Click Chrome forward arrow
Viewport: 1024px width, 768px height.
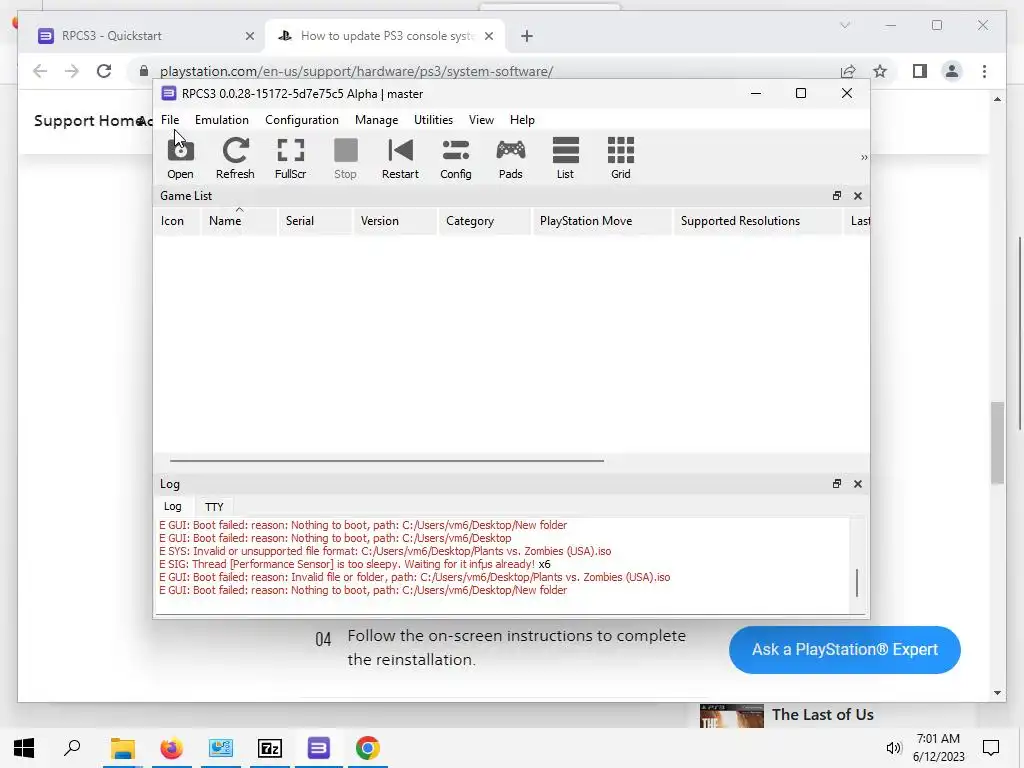(72, 71)
